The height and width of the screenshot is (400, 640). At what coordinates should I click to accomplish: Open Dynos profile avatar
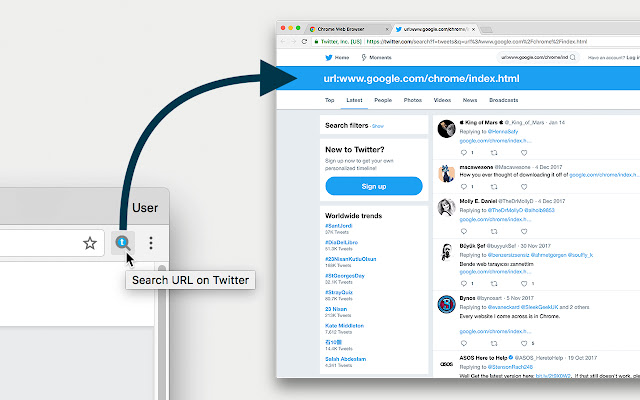point(447,304)
